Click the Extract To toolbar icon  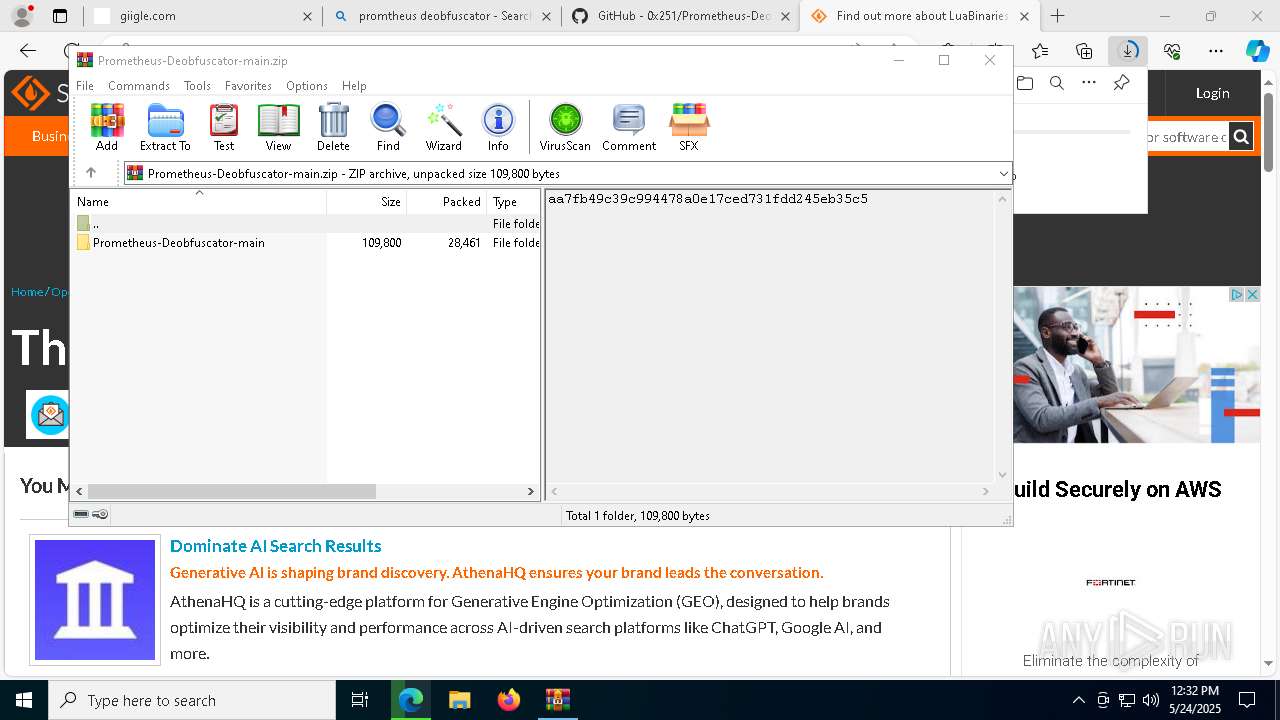point(165,127)
